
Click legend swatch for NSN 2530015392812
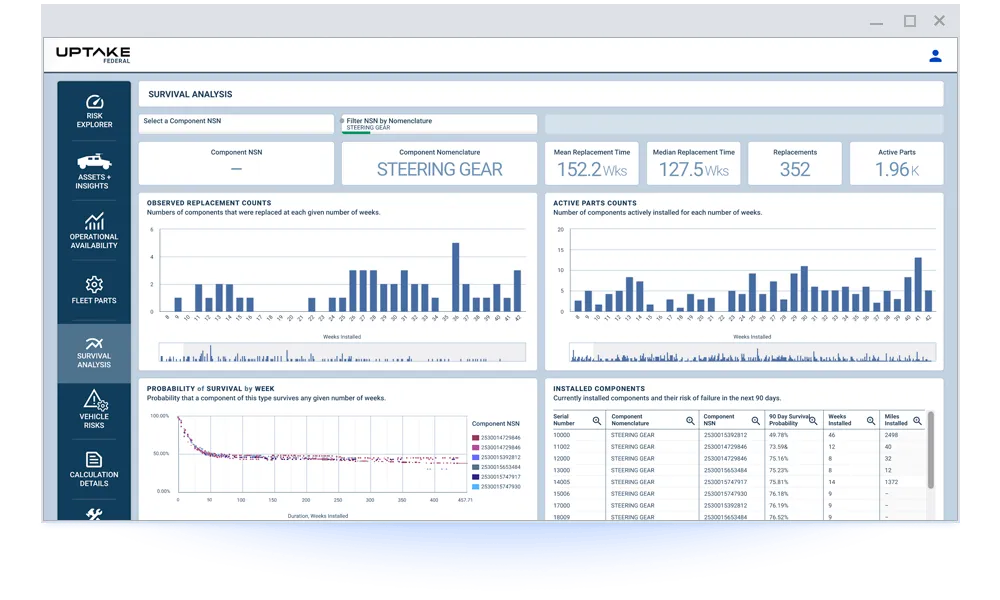pos(475,457)
